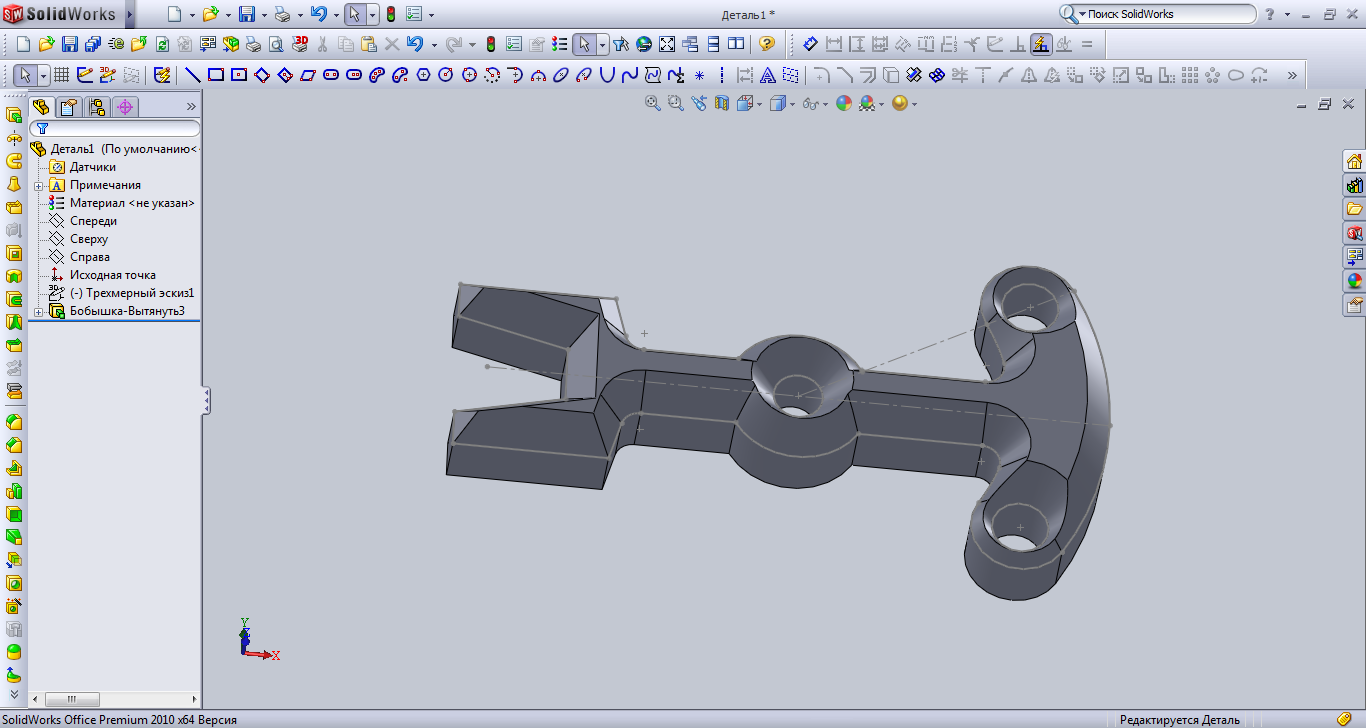Open the Undo dropdown arrow in title bar
The image size is (1366, 728).
point(336,15)
